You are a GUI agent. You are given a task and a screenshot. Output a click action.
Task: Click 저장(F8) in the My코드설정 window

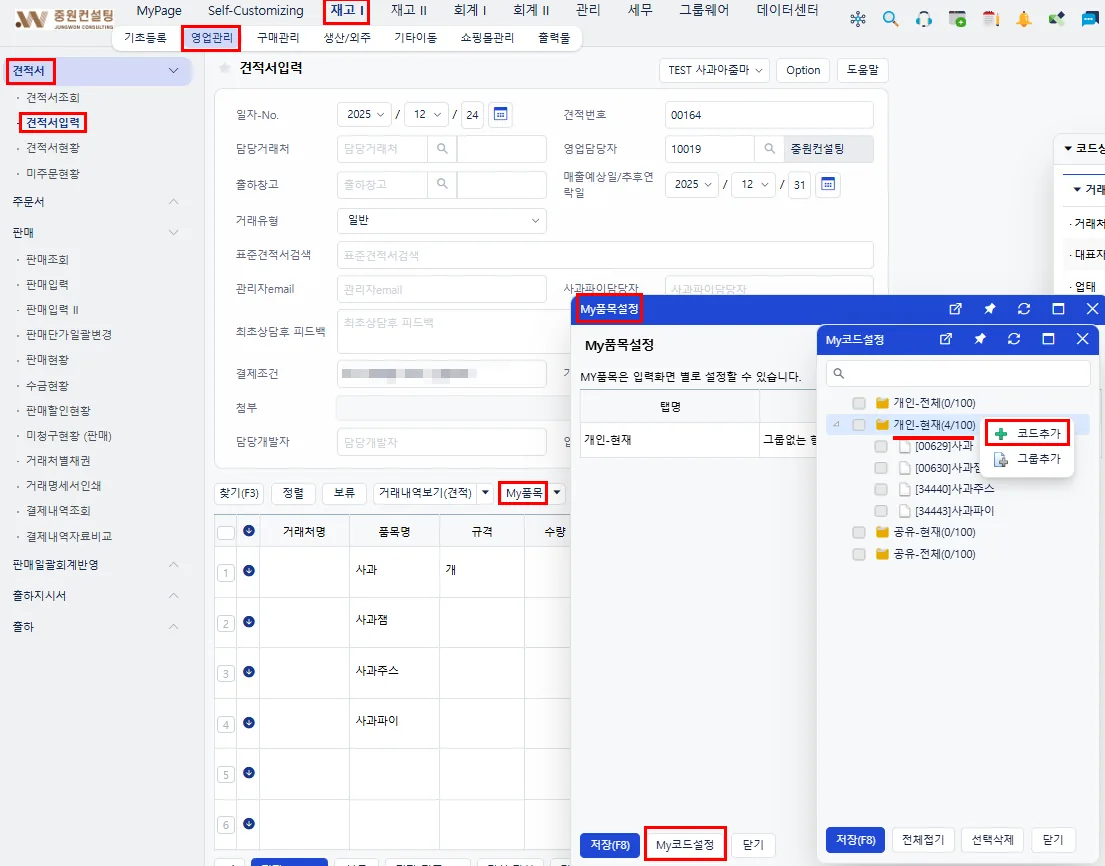(856, 839)
